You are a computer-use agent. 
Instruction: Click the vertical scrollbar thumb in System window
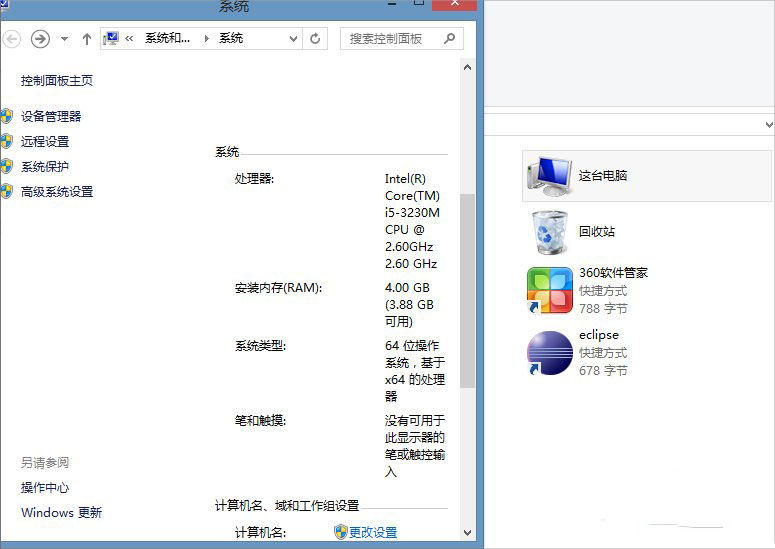click(467, 291)
